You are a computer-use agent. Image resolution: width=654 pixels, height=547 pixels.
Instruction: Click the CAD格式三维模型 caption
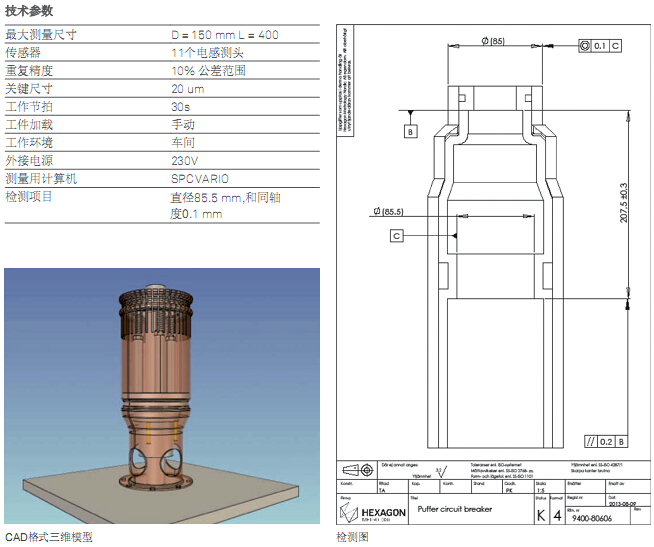(48, 537)
